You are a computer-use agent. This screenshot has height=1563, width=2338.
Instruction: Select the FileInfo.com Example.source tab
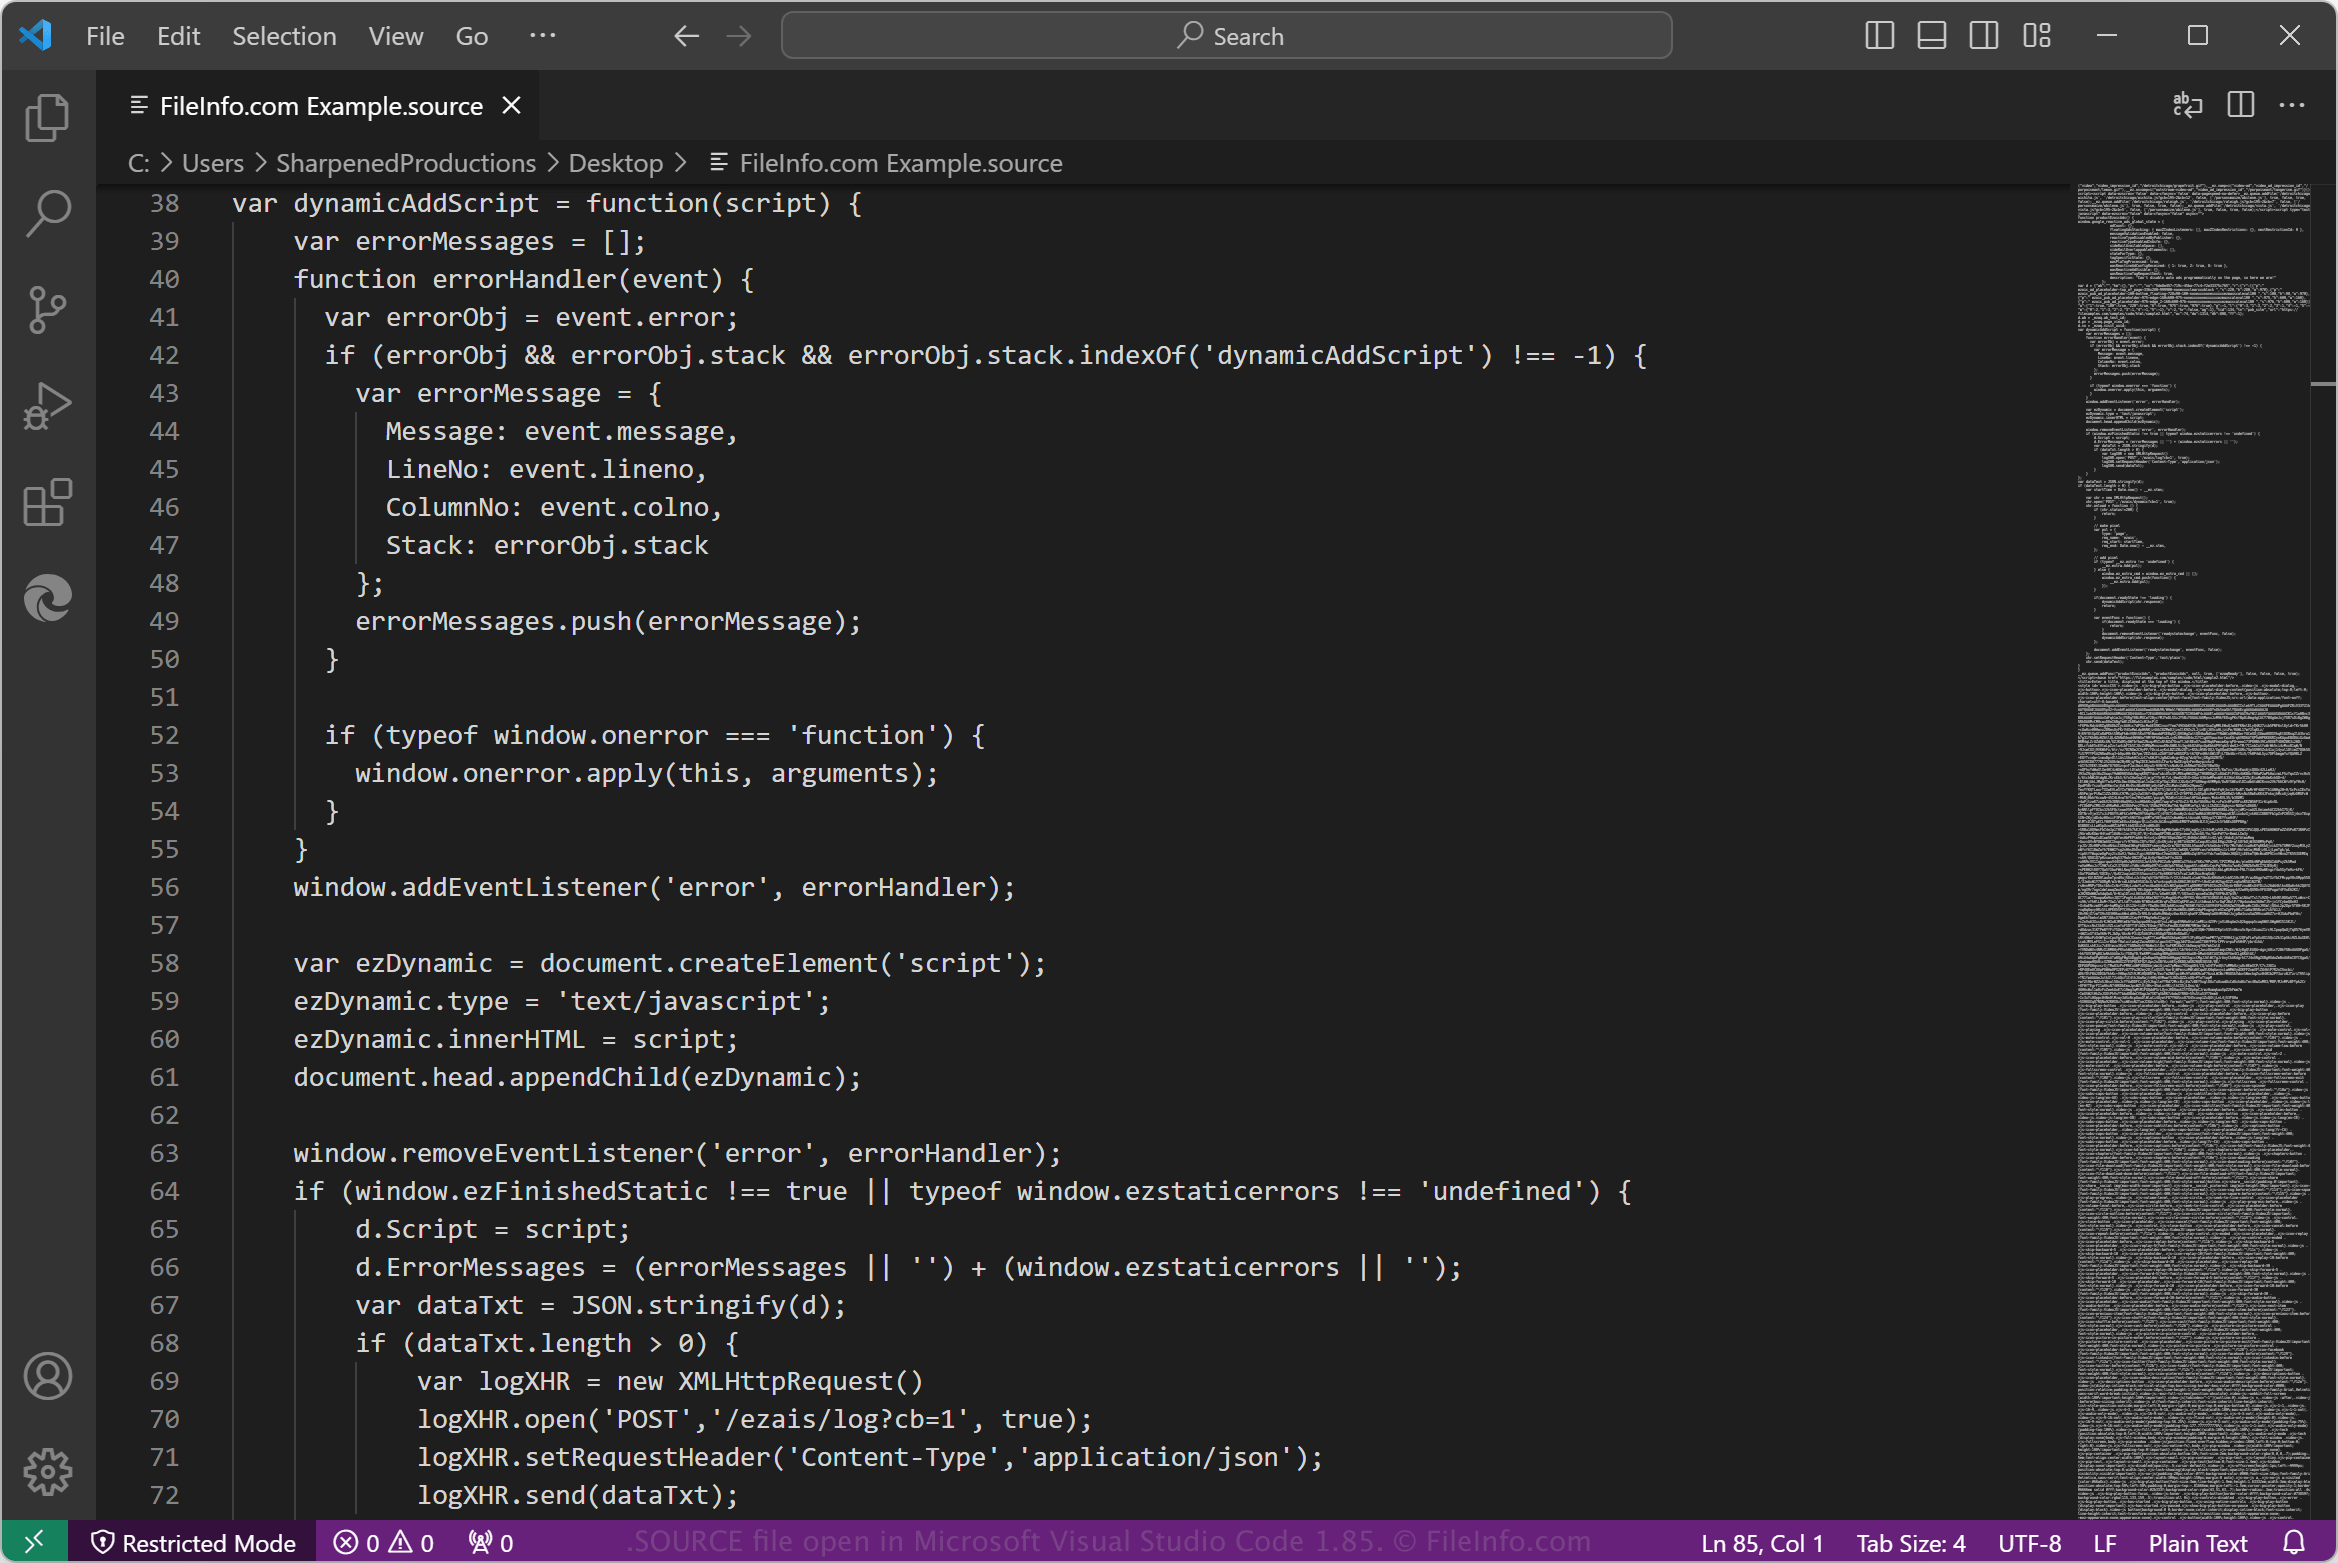click(318, 104)
